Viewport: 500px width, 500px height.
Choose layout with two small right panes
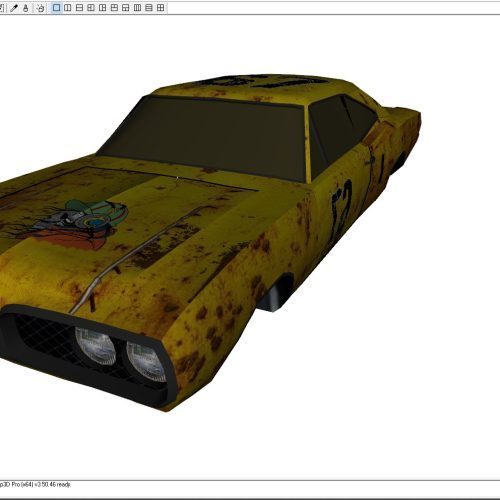click(x=102, y=8)
